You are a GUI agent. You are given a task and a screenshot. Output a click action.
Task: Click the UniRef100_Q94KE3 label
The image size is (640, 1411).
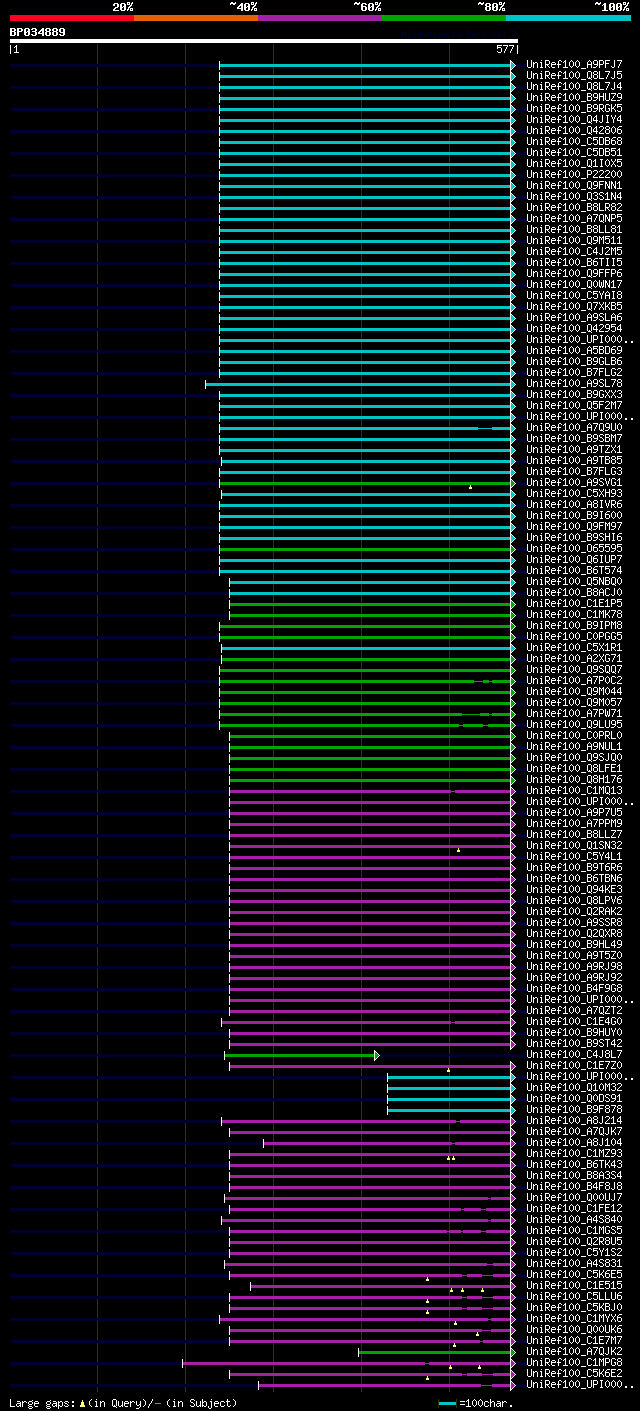pos(574,889)
